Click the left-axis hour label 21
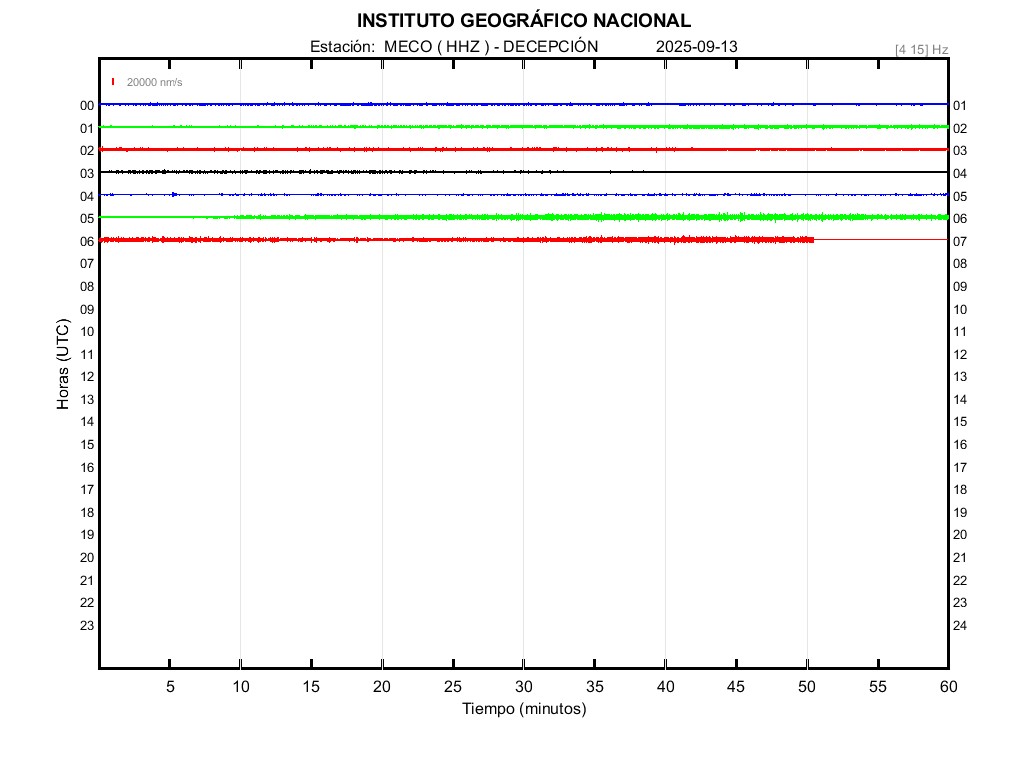Screen dimensions: 1024x768 [x=87, y=581]
